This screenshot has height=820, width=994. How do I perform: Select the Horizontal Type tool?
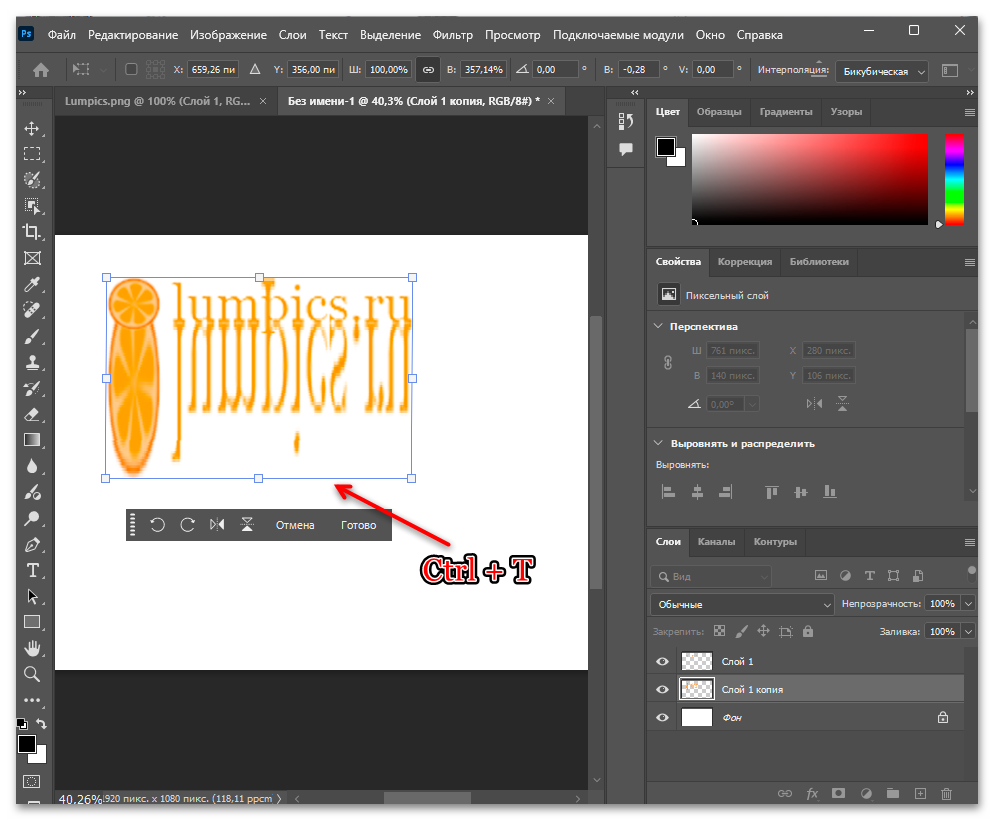point(32,570)
